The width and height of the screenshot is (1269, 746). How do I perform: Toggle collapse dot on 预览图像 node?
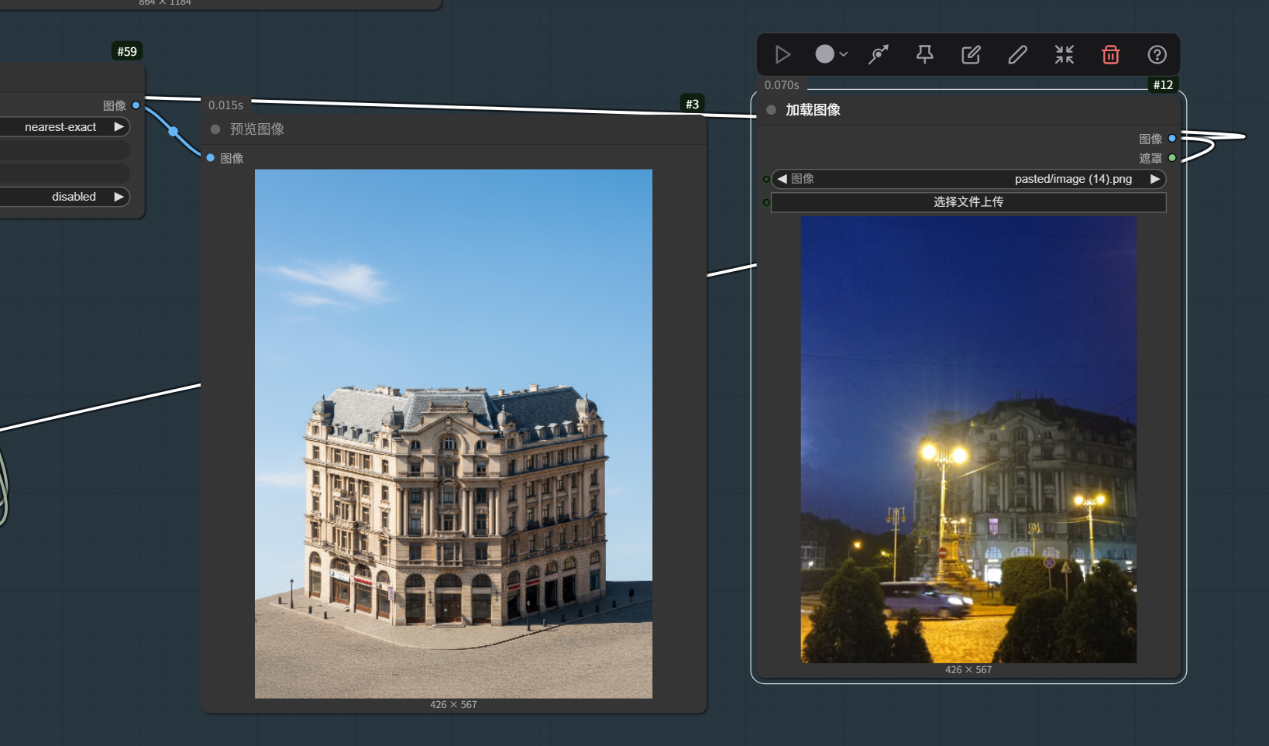coord(215,129)
